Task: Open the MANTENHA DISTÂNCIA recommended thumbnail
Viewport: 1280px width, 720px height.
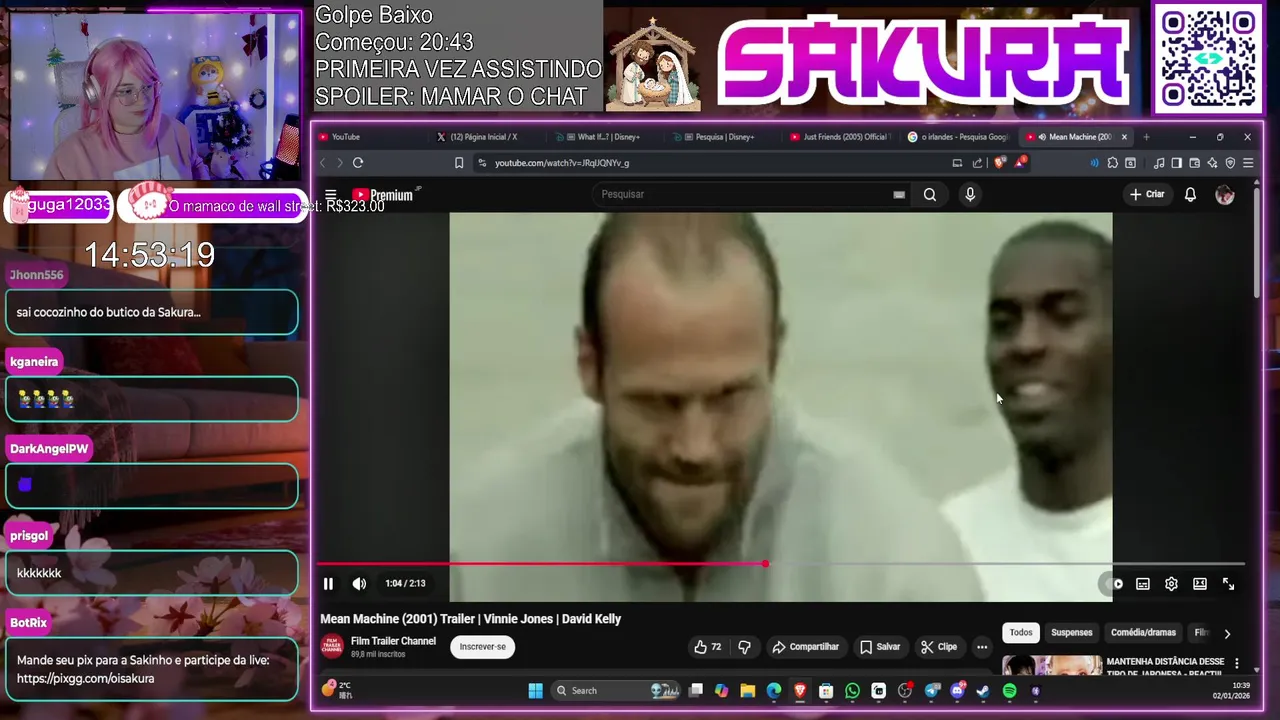Action: point(1052,665)
